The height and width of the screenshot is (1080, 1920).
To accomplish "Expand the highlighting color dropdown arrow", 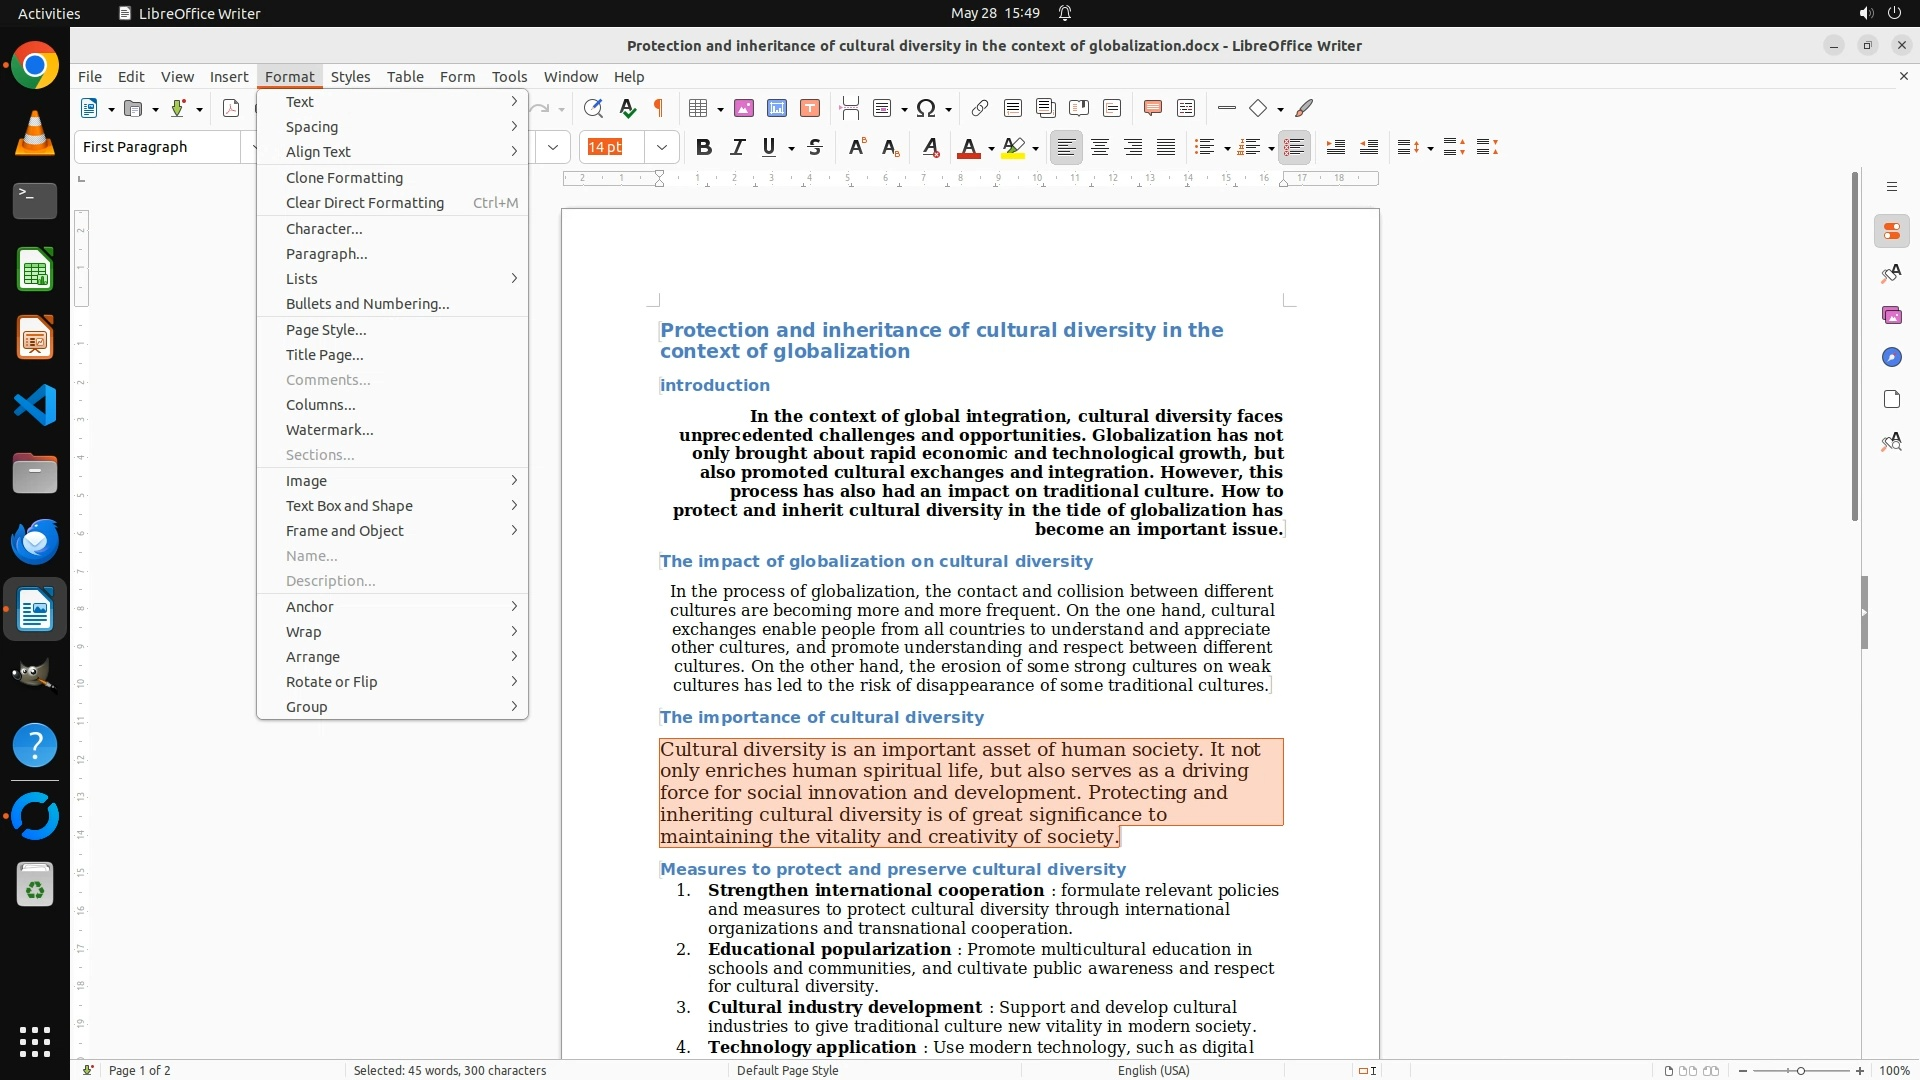I will pos(1036,148).
